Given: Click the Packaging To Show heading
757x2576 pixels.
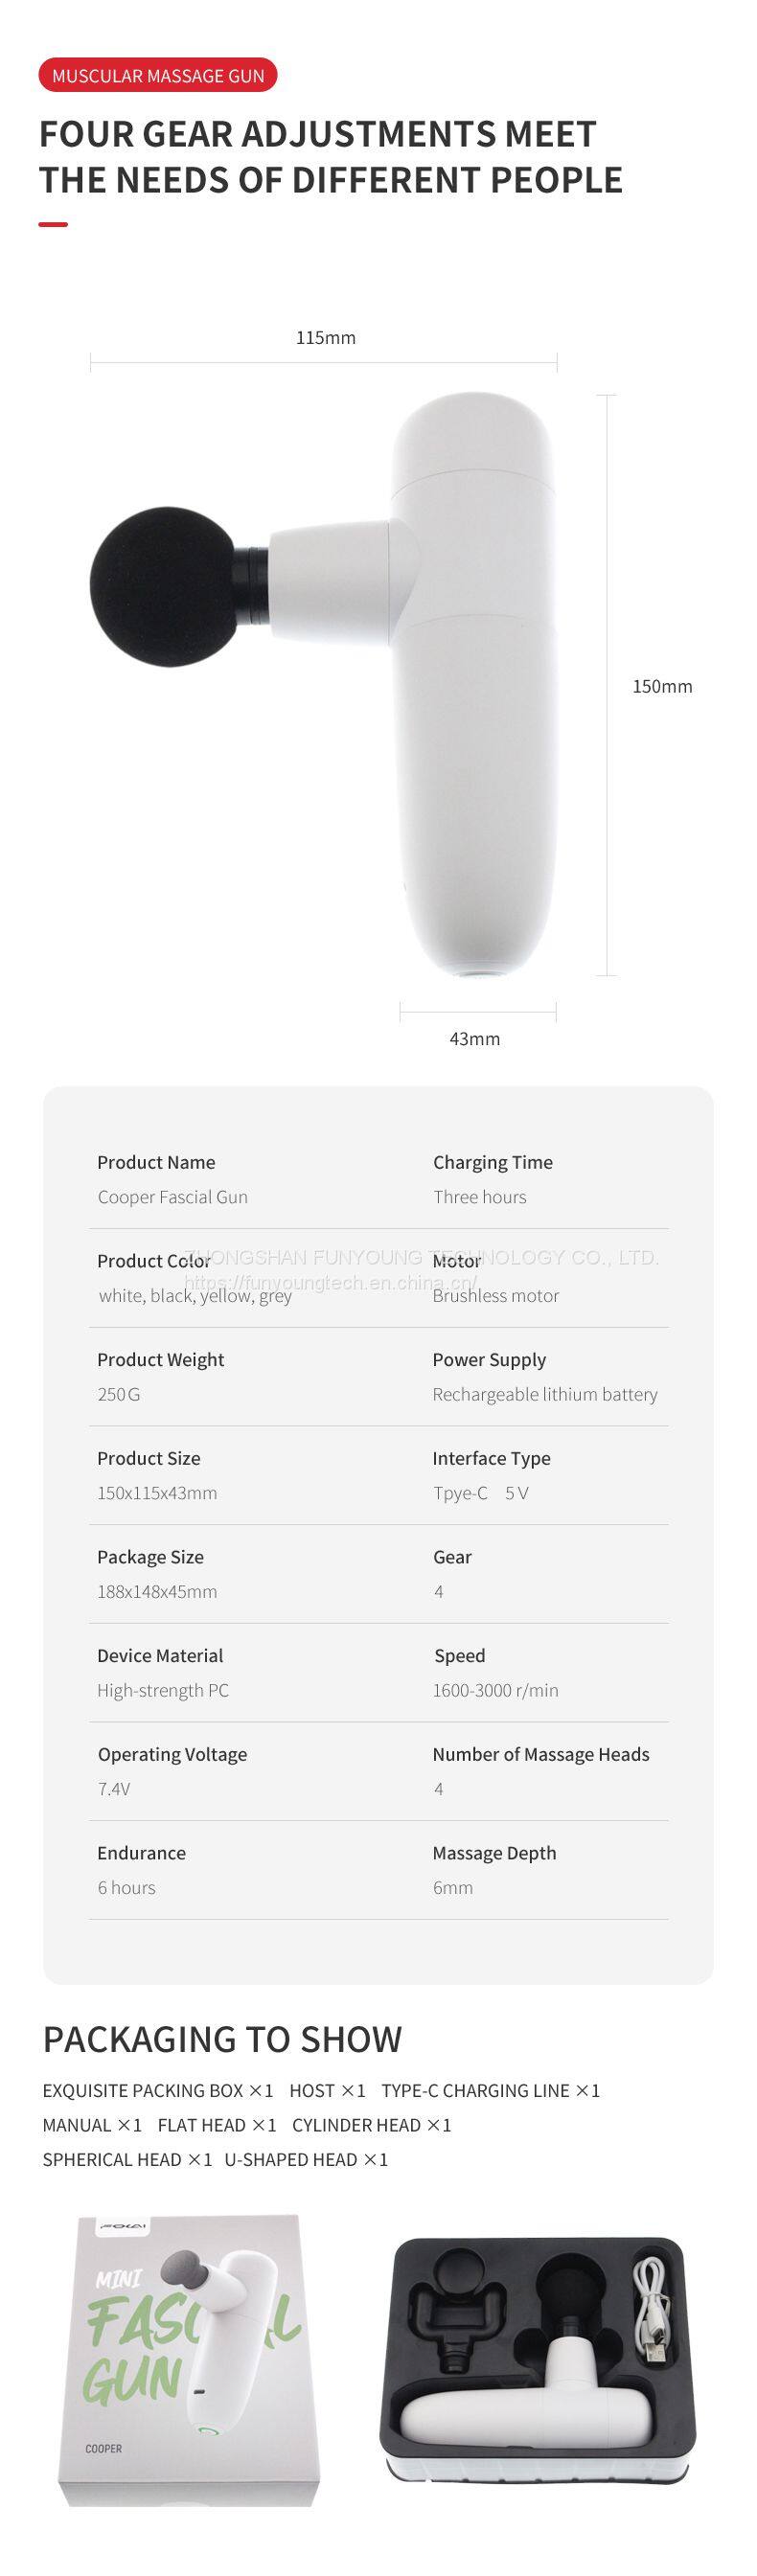Looking at the screenshot, I should point(222,2038).
